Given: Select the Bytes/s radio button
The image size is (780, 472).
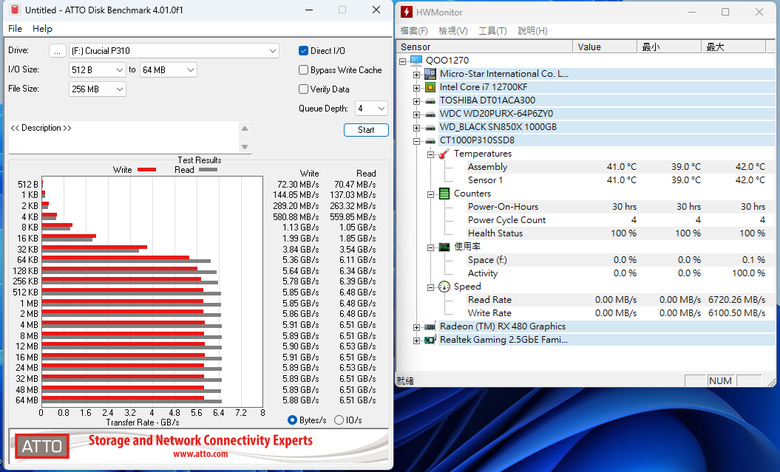Looking at the screenshot, I should pyautogui.click(x=292, y=420).
